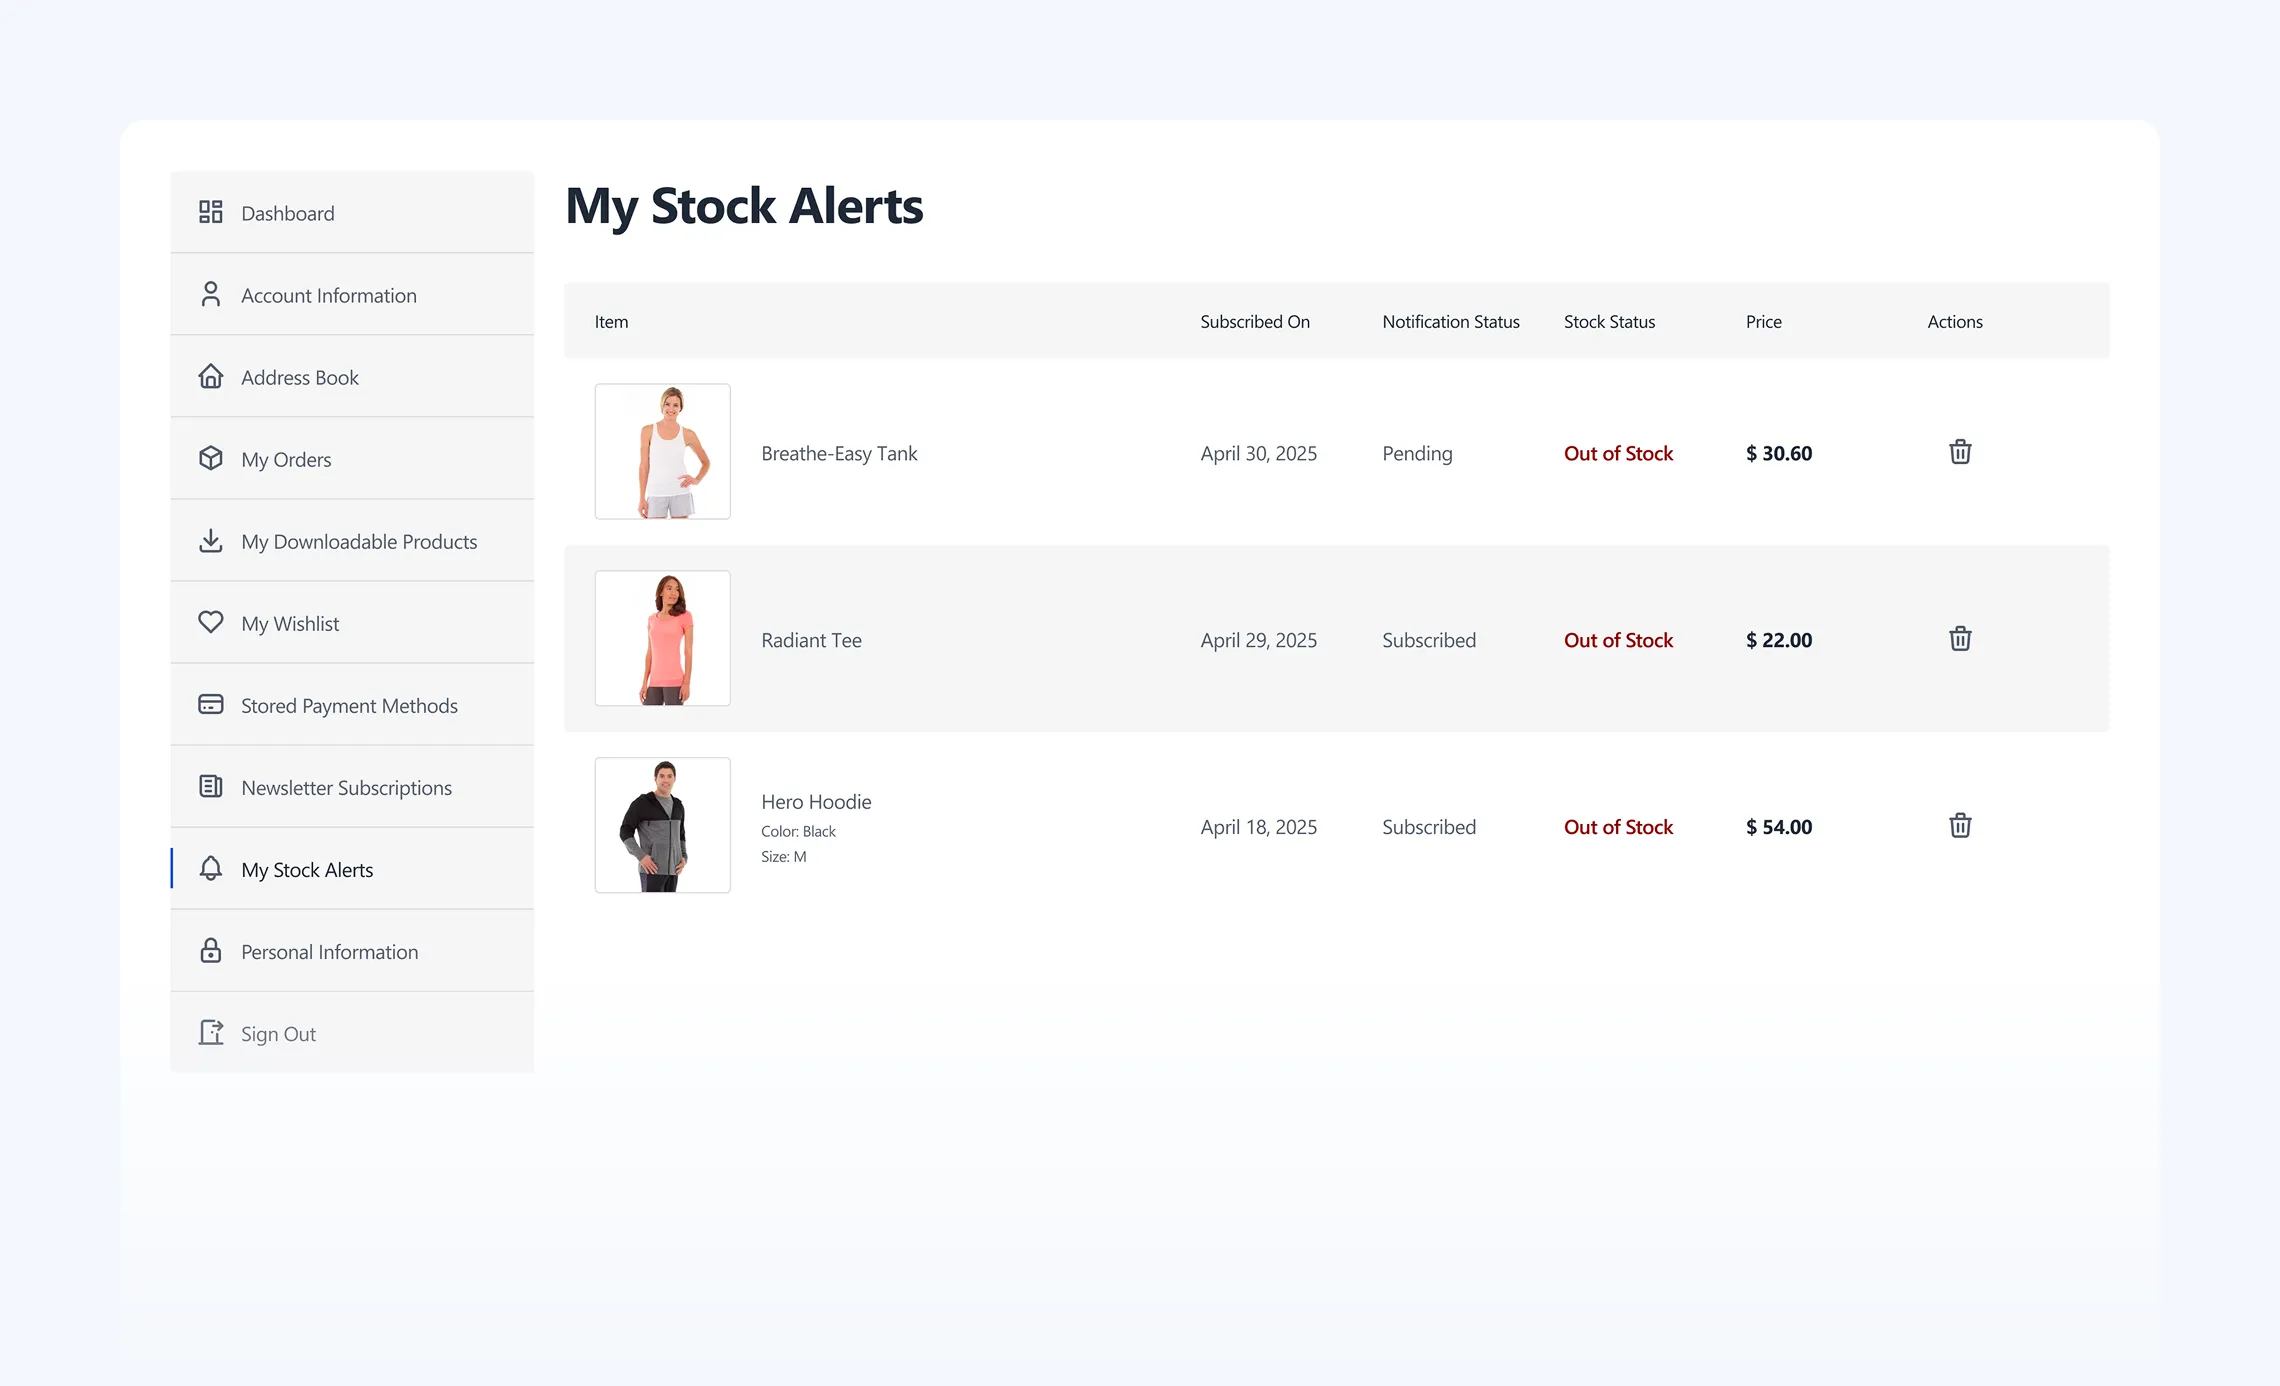Open the Breathe-Easy Tank product link
Viewport: 2280px width, 1386px height.
[x=838, y=454]
